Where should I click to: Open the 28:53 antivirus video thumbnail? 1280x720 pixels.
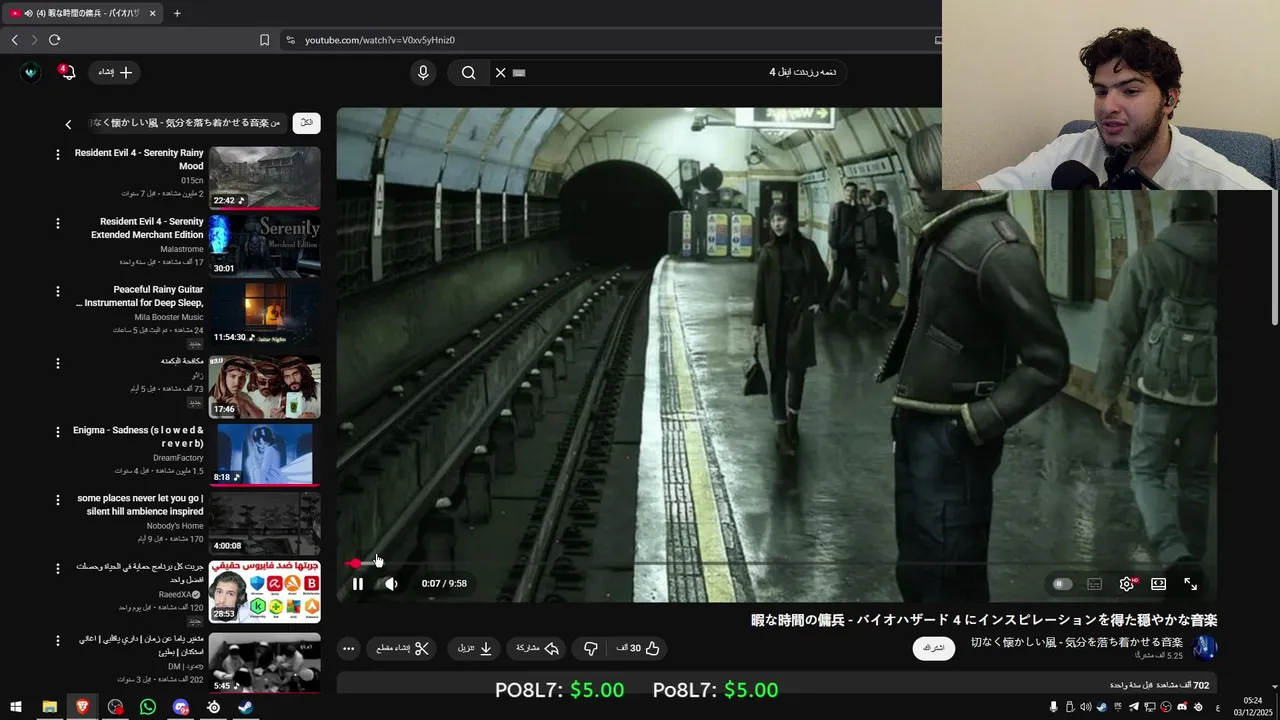coord(265,592)
